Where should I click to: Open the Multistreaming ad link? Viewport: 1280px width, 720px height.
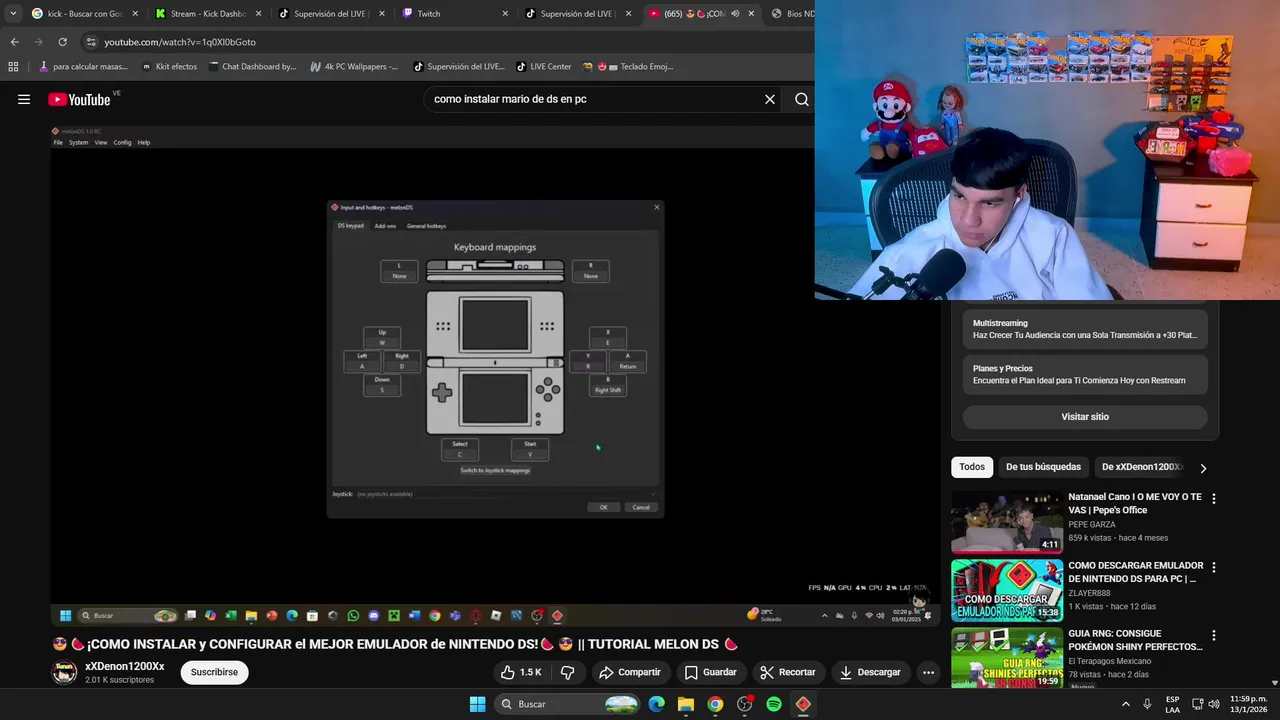tap(1085, 329)
